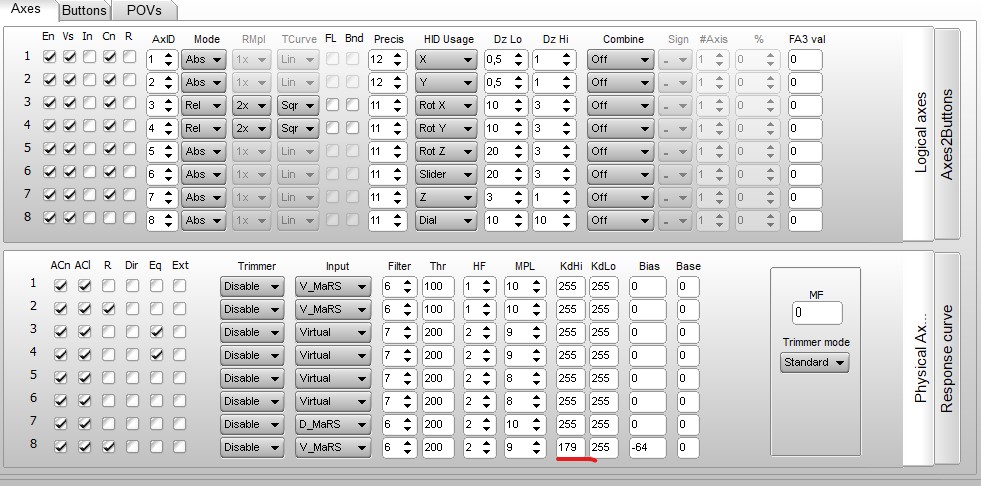
Task: Click the Combine column header
Action: click(x=623, y=39)
